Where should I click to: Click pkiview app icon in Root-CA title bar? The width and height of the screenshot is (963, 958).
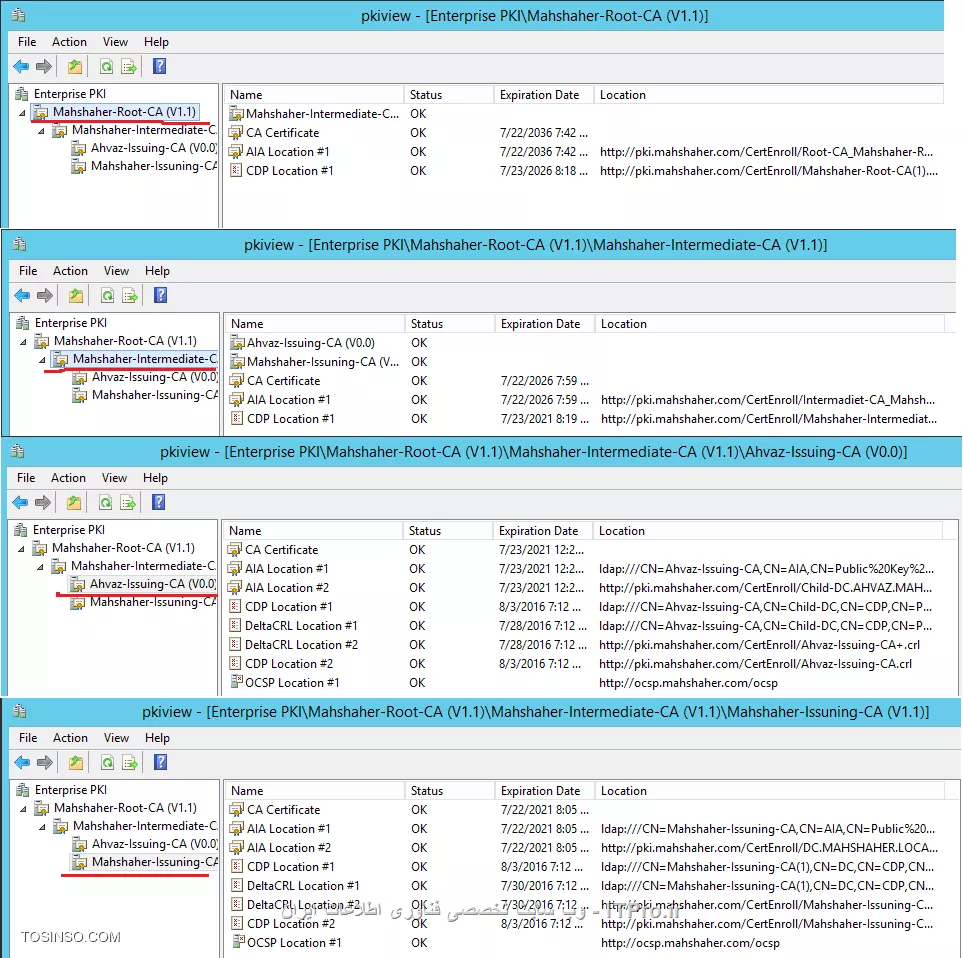(19, 15)
